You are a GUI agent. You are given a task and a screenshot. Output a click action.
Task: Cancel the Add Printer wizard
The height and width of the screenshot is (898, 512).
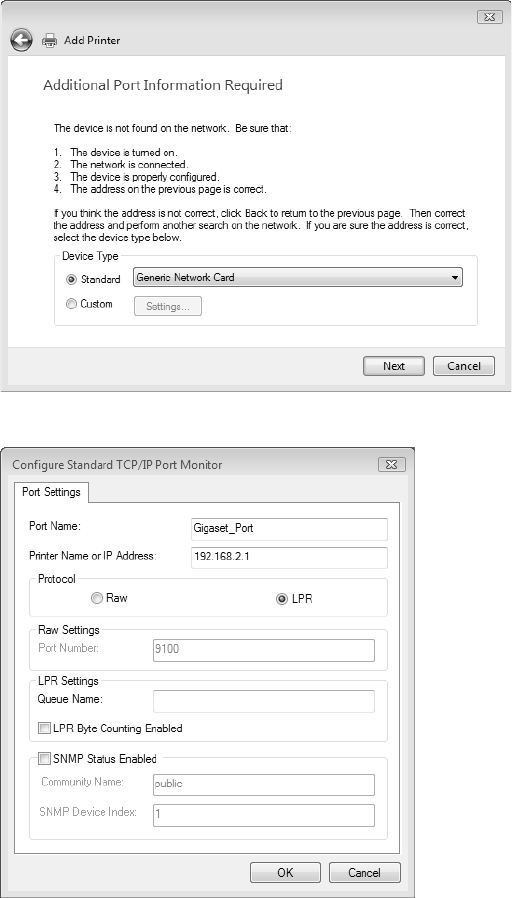(x=464, y=366)
